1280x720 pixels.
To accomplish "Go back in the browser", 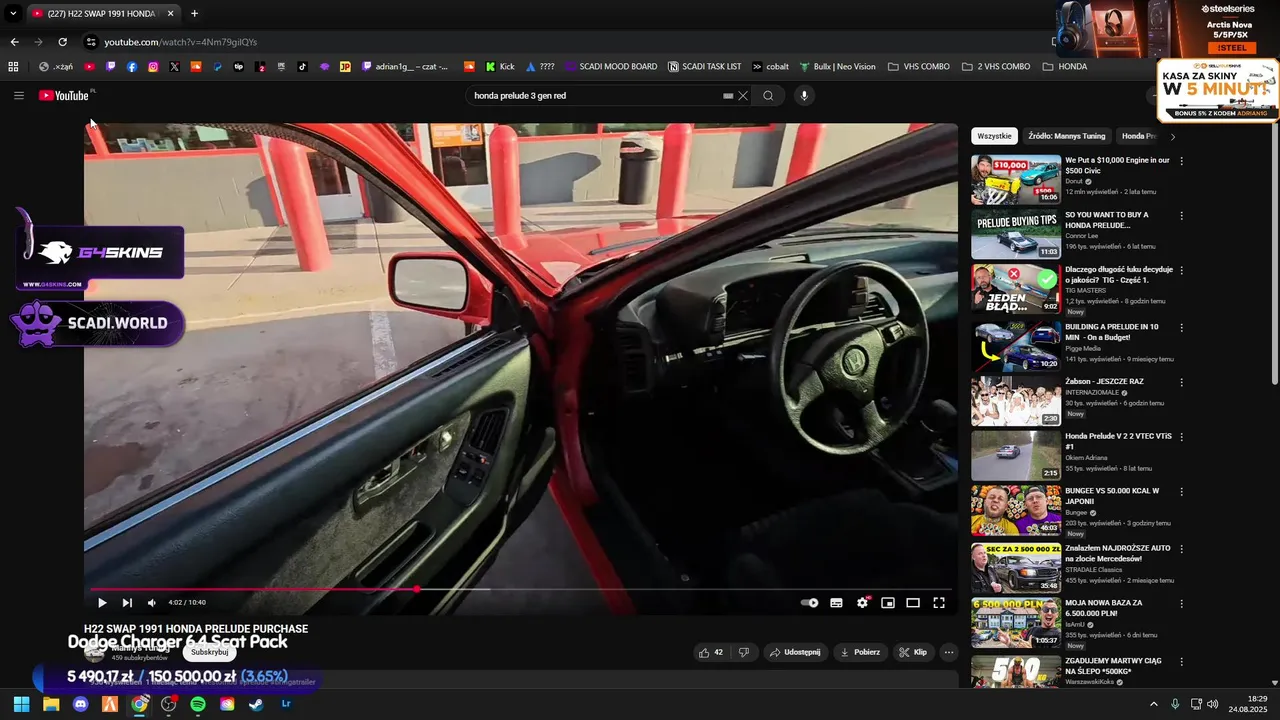I will pos(14,42).
